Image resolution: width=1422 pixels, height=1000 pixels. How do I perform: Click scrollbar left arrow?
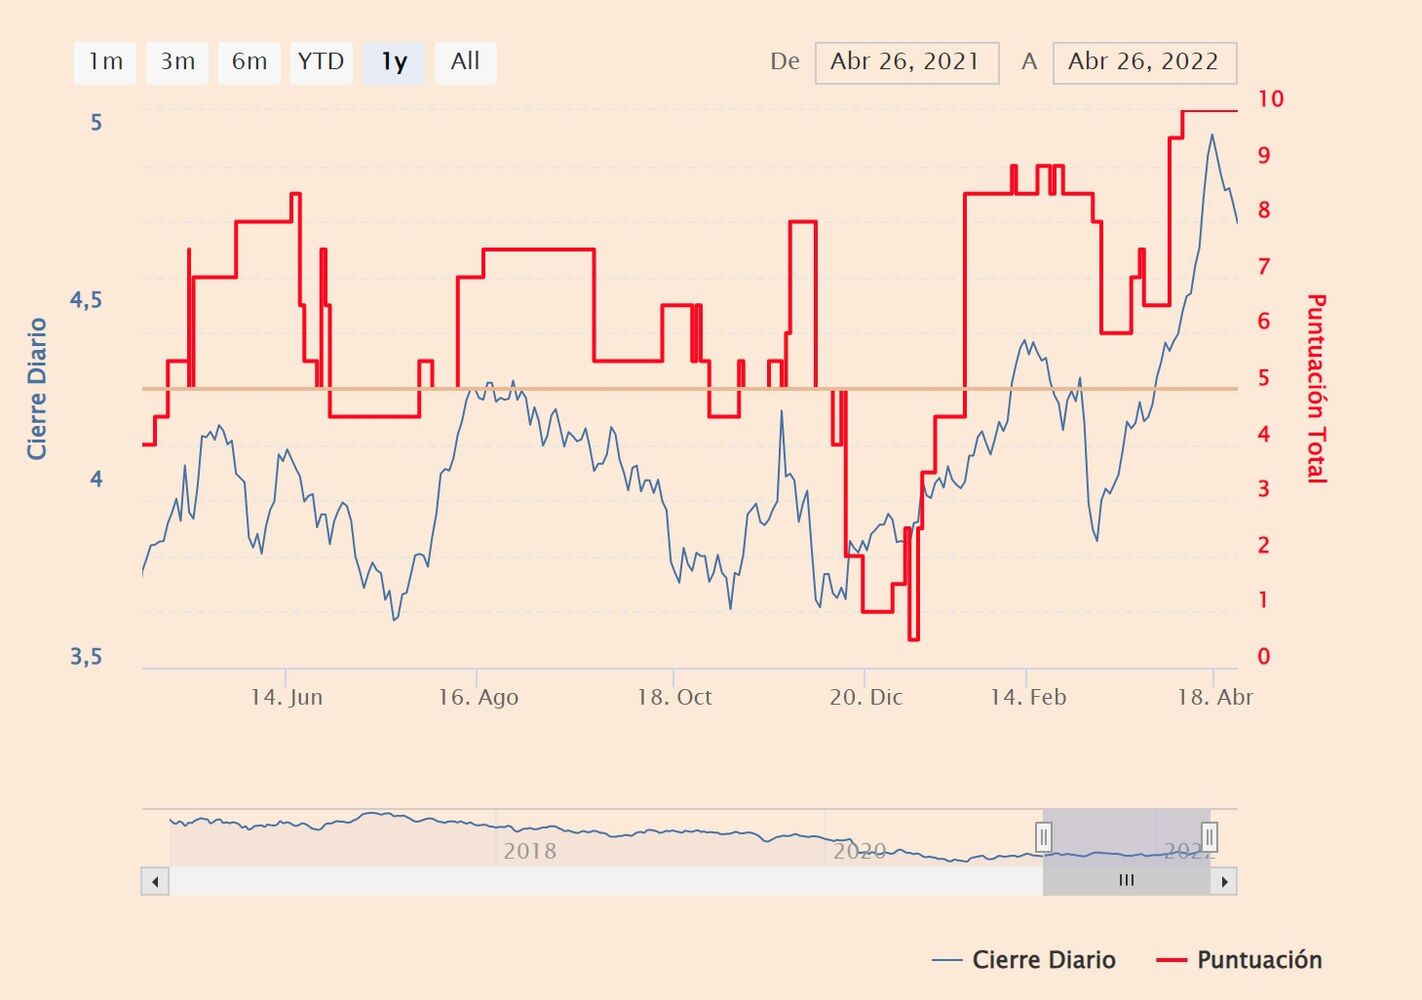155,881
